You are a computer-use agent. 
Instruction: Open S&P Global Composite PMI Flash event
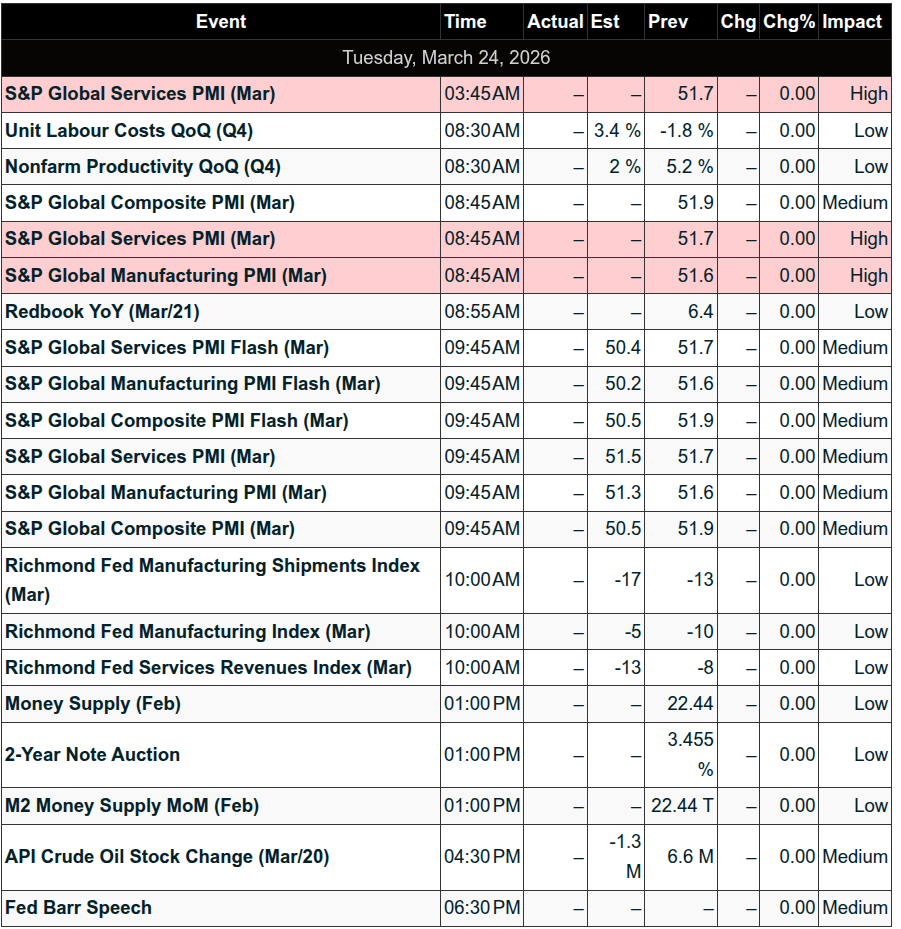[x=177, y=421]
